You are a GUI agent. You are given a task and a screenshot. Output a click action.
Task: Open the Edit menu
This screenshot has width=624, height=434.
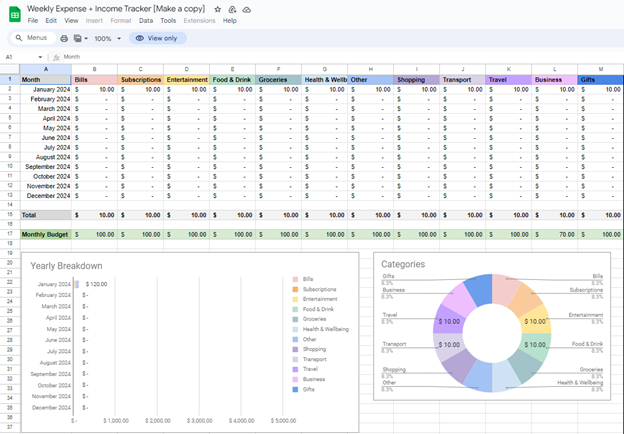coord(51,21)
